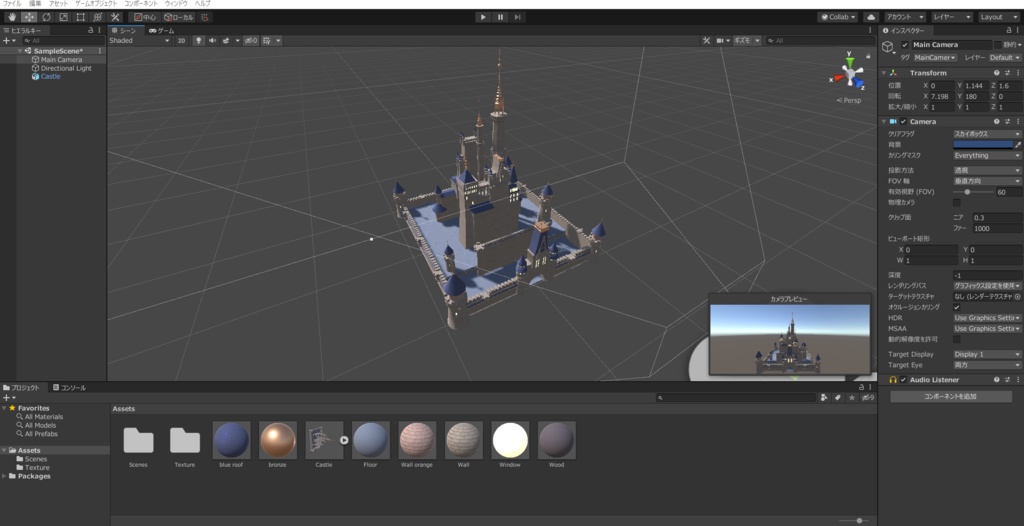This screenshot has height=526, width=1024.
Task: Toggle scene audio speaker icon
Action: 211,41
